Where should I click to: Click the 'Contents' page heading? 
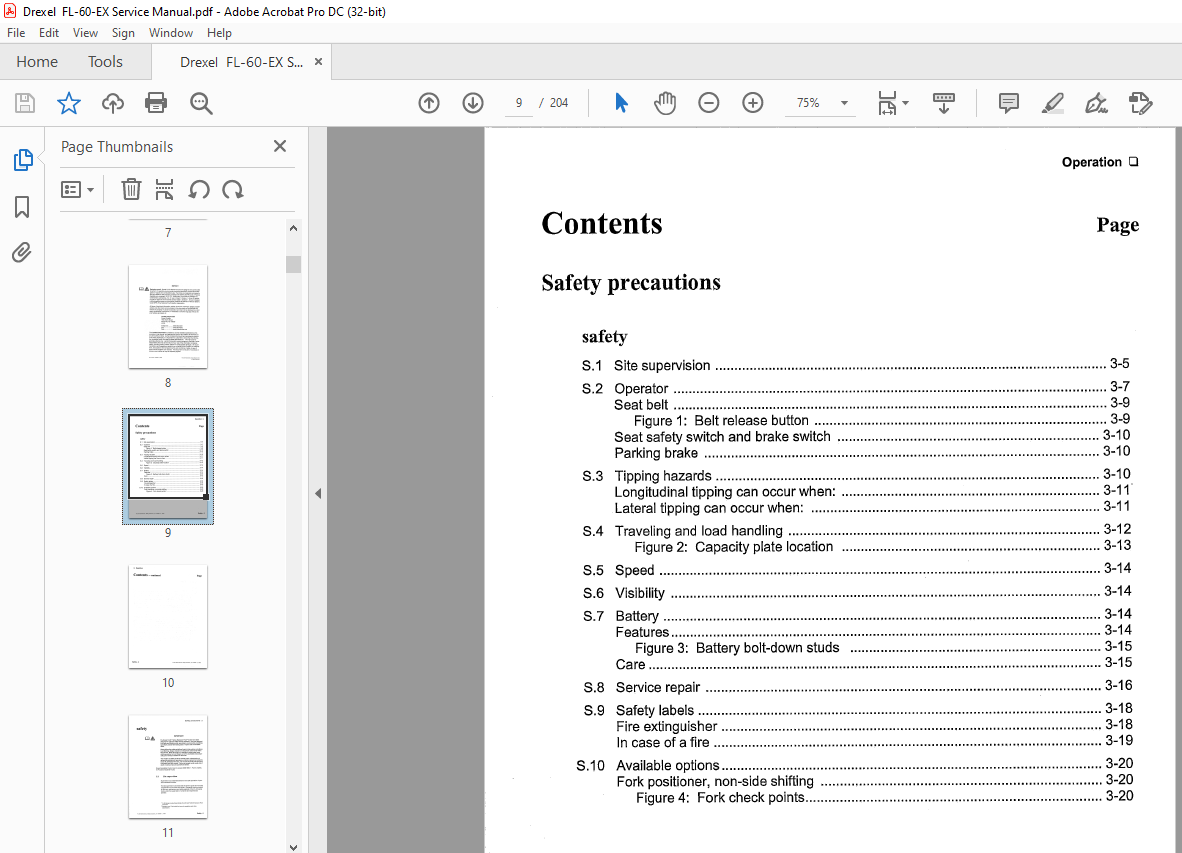click(x=602, y=224)
